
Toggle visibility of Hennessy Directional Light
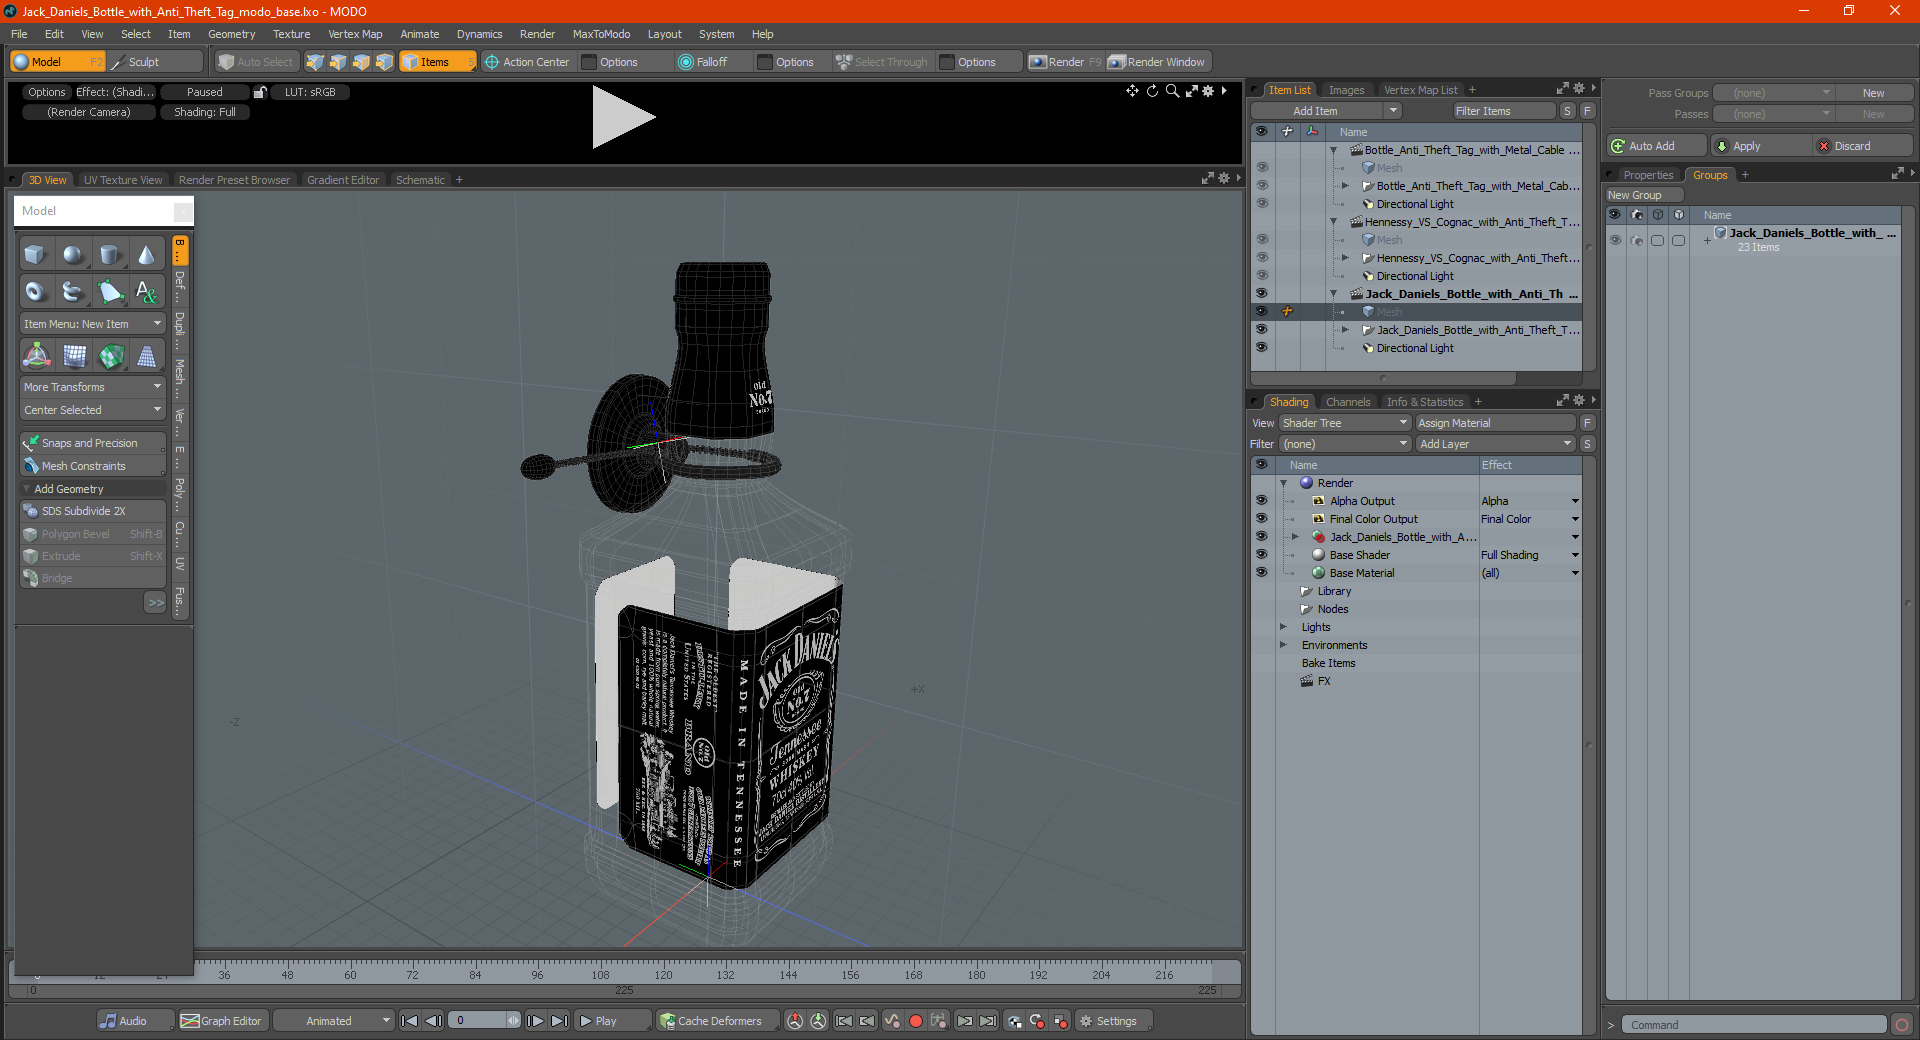click(1261, 276)
